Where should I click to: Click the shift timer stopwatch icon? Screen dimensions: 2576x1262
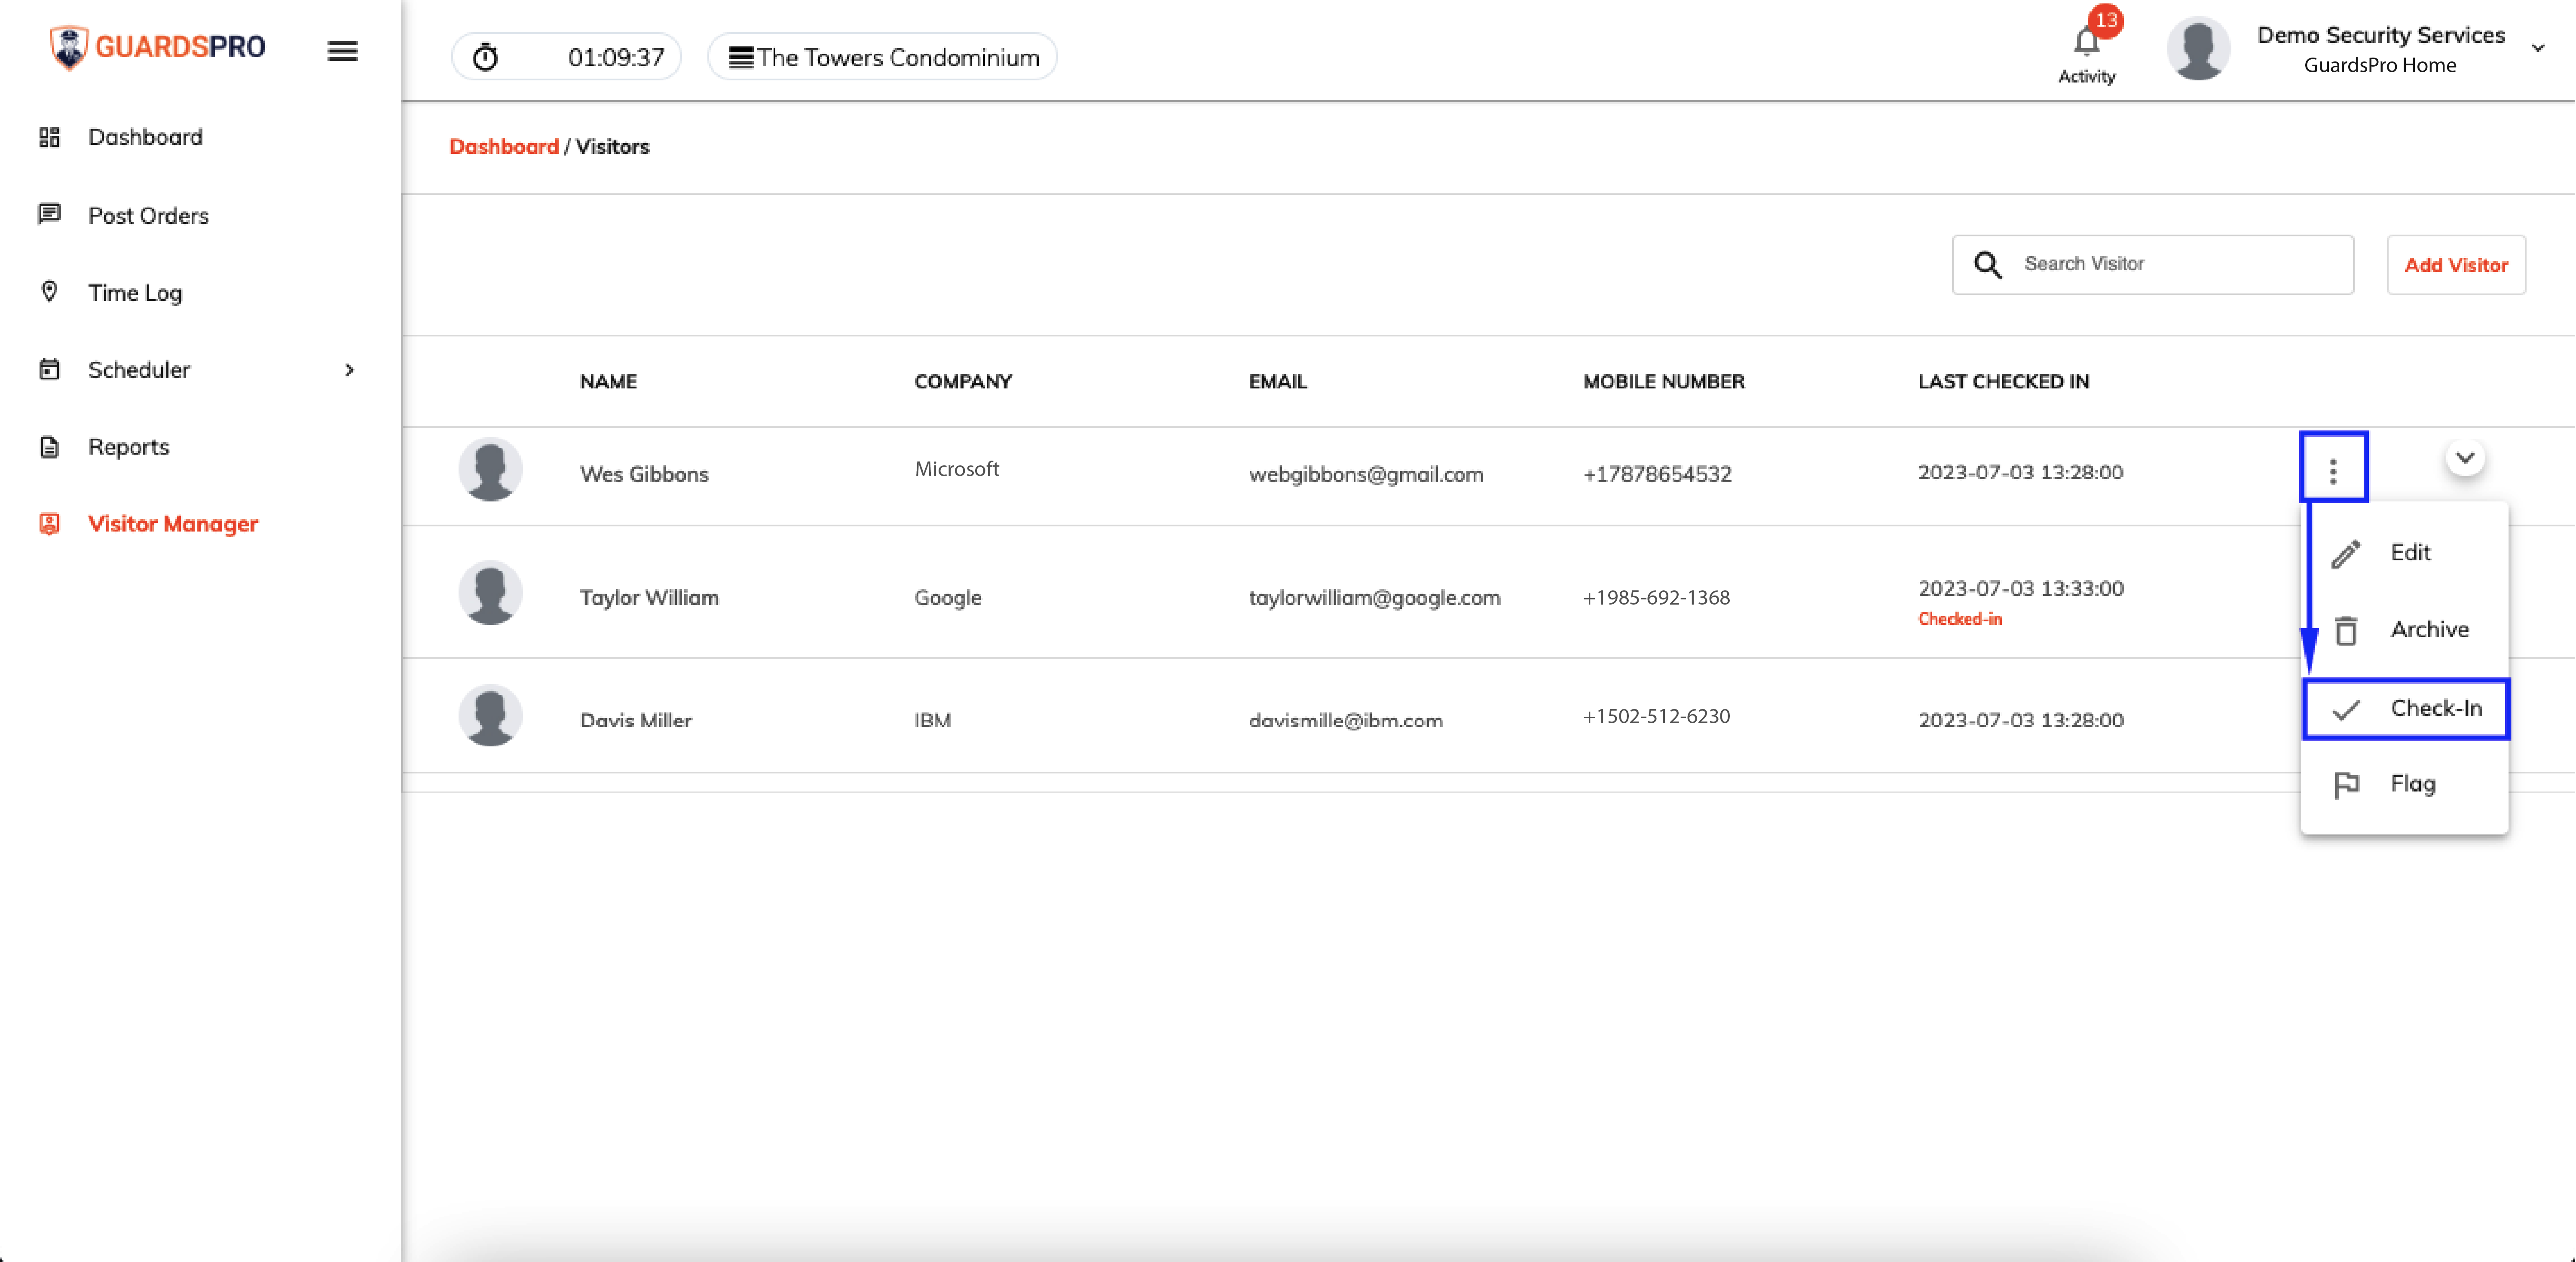(485, 57)
